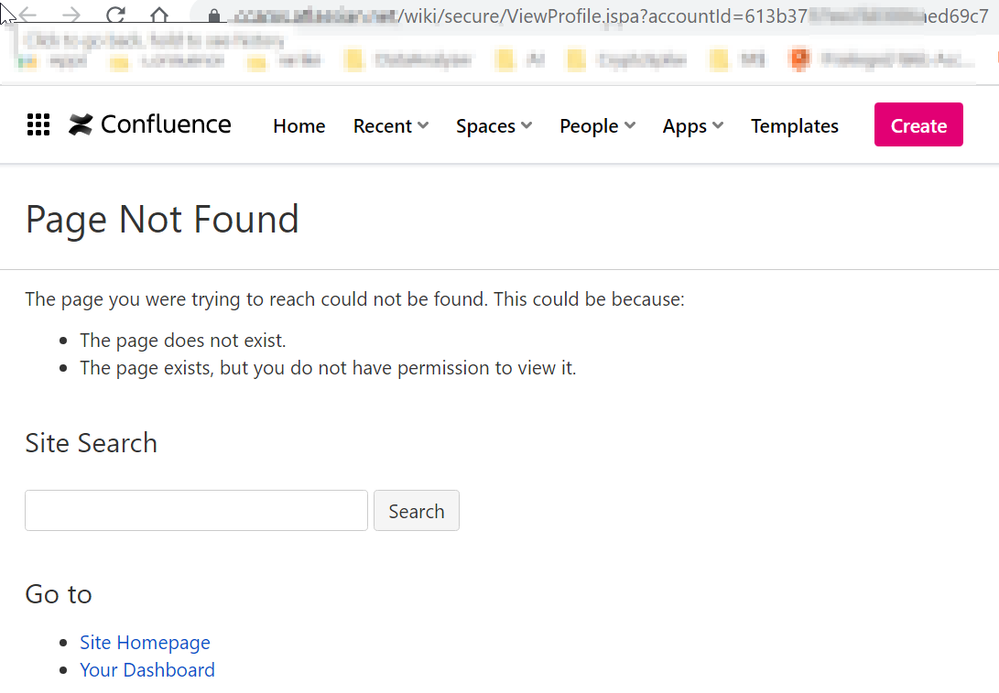The width and height of the screenshot is (999, 693).
Task: Follow the Site Homepage link
Action: point(145,642)
